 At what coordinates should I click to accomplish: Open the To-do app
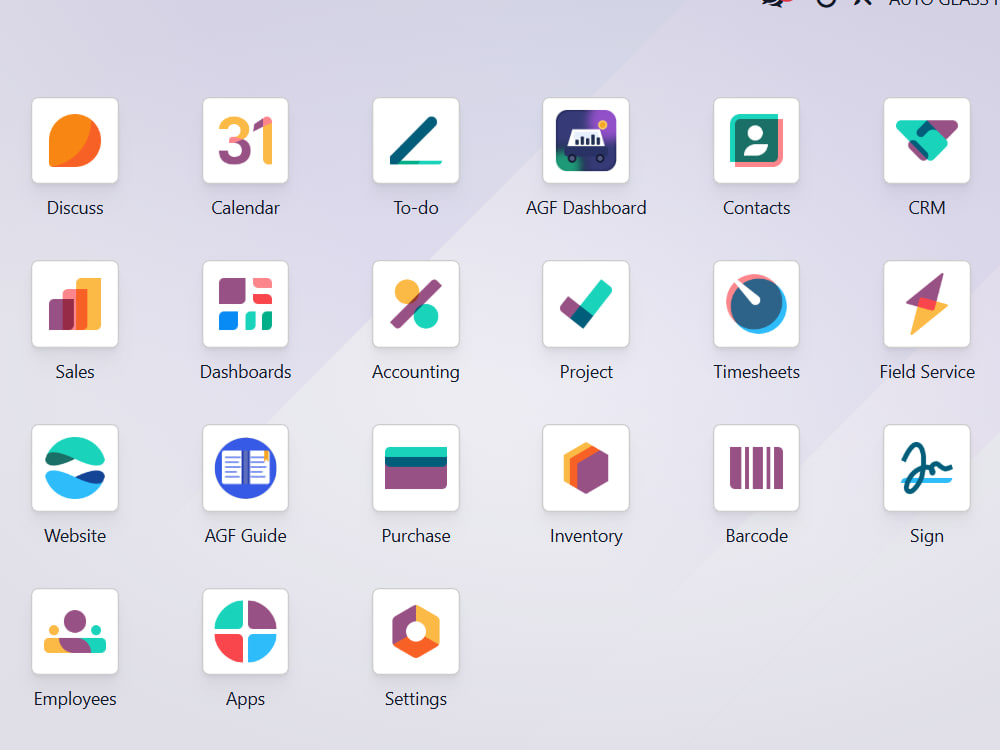pos(416,141)
